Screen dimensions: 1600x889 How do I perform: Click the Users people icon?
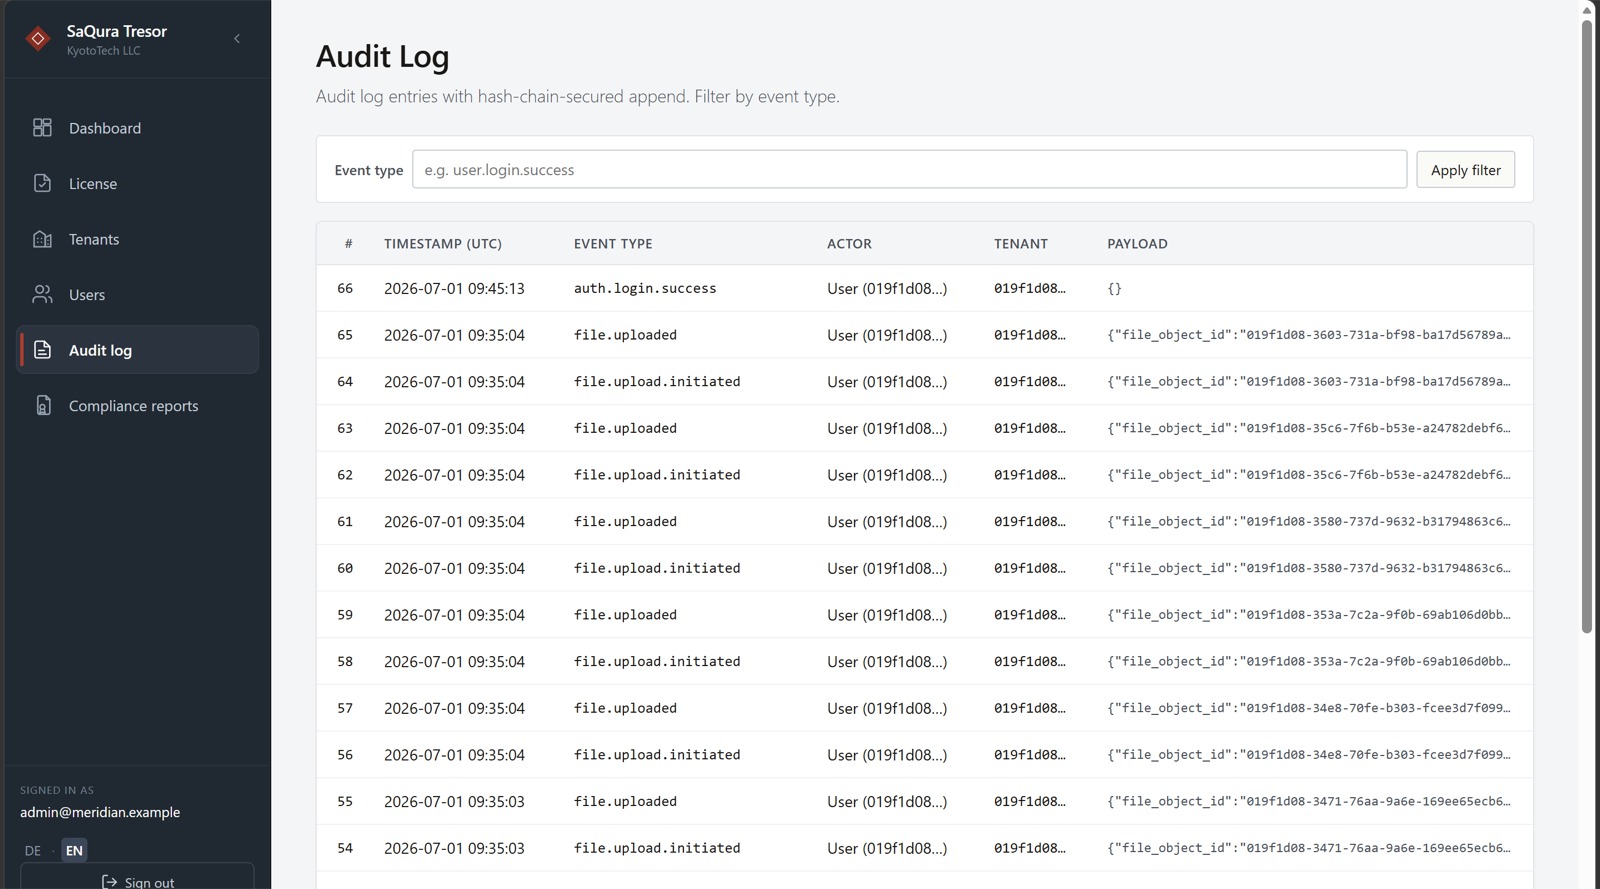42,294
